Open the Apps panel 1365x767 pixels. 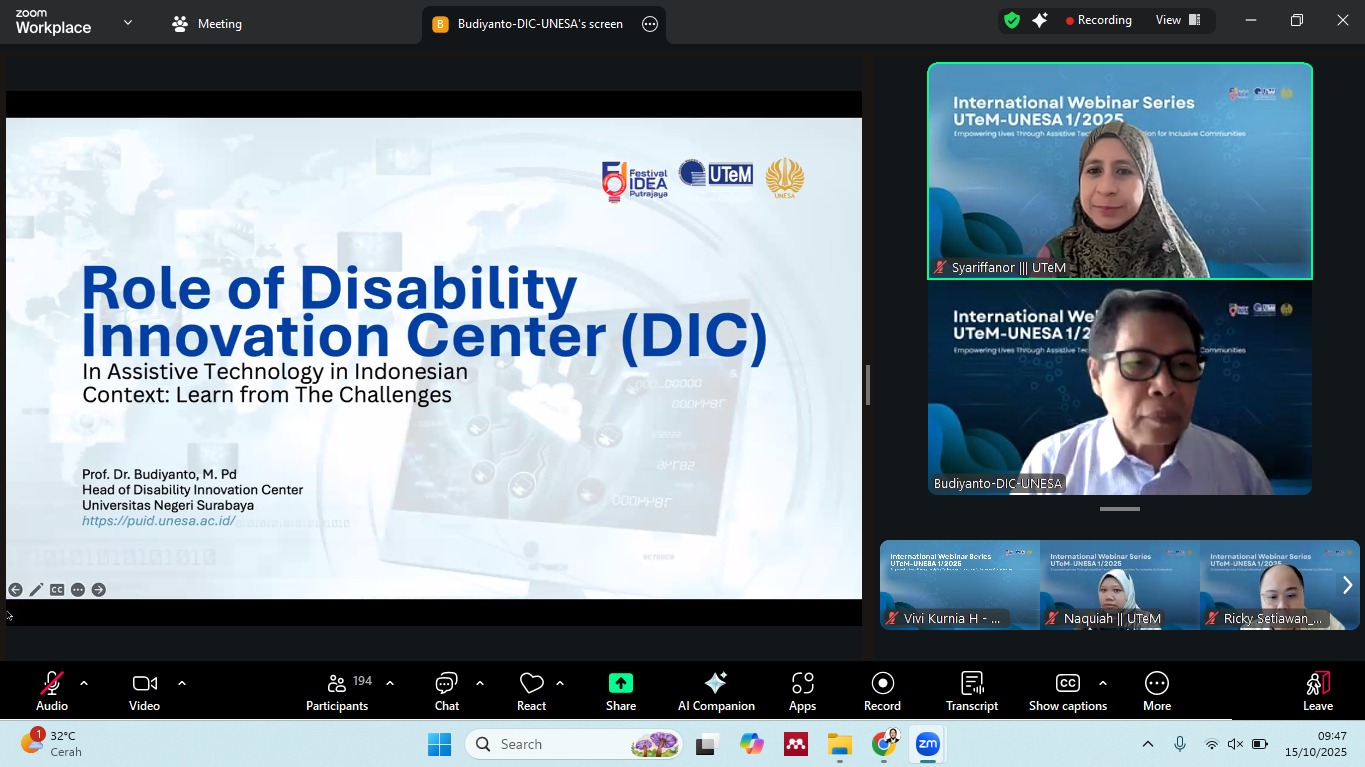point(802,691)
